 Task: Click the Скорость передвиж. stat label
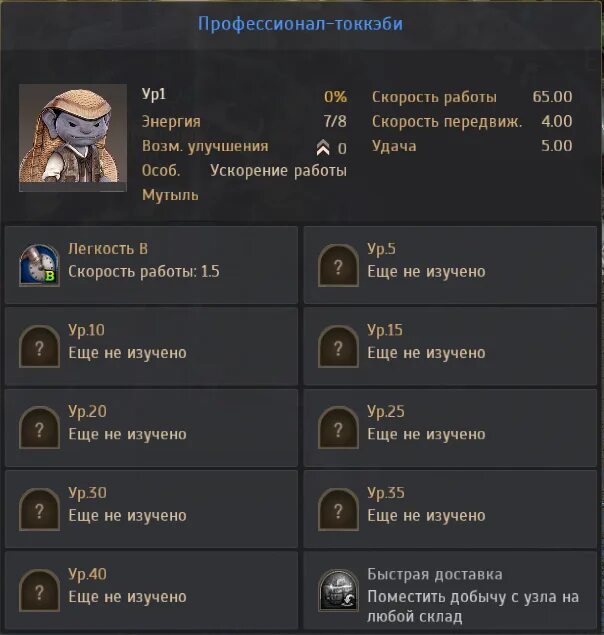click(x=447, y=121)
